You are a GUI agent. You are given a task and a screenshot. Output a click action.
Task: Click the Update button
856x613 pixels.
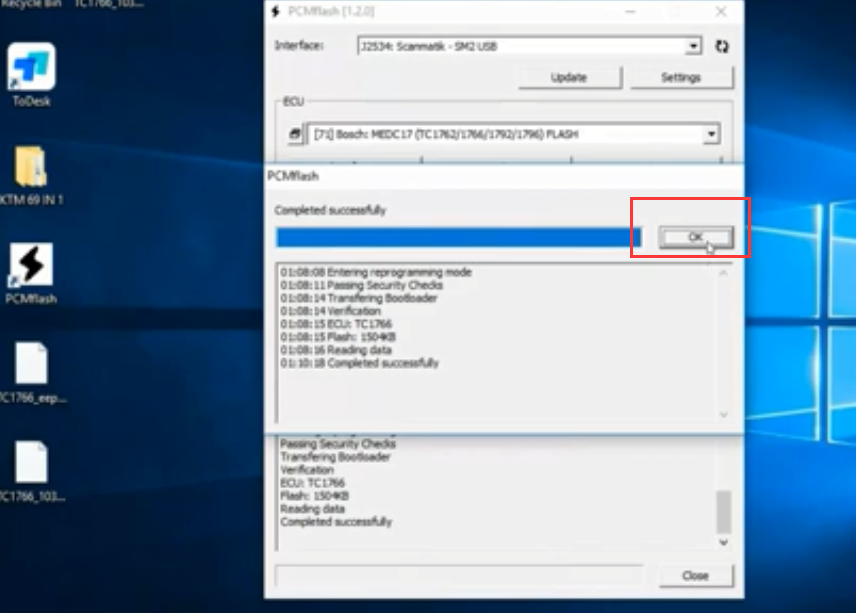569,78
